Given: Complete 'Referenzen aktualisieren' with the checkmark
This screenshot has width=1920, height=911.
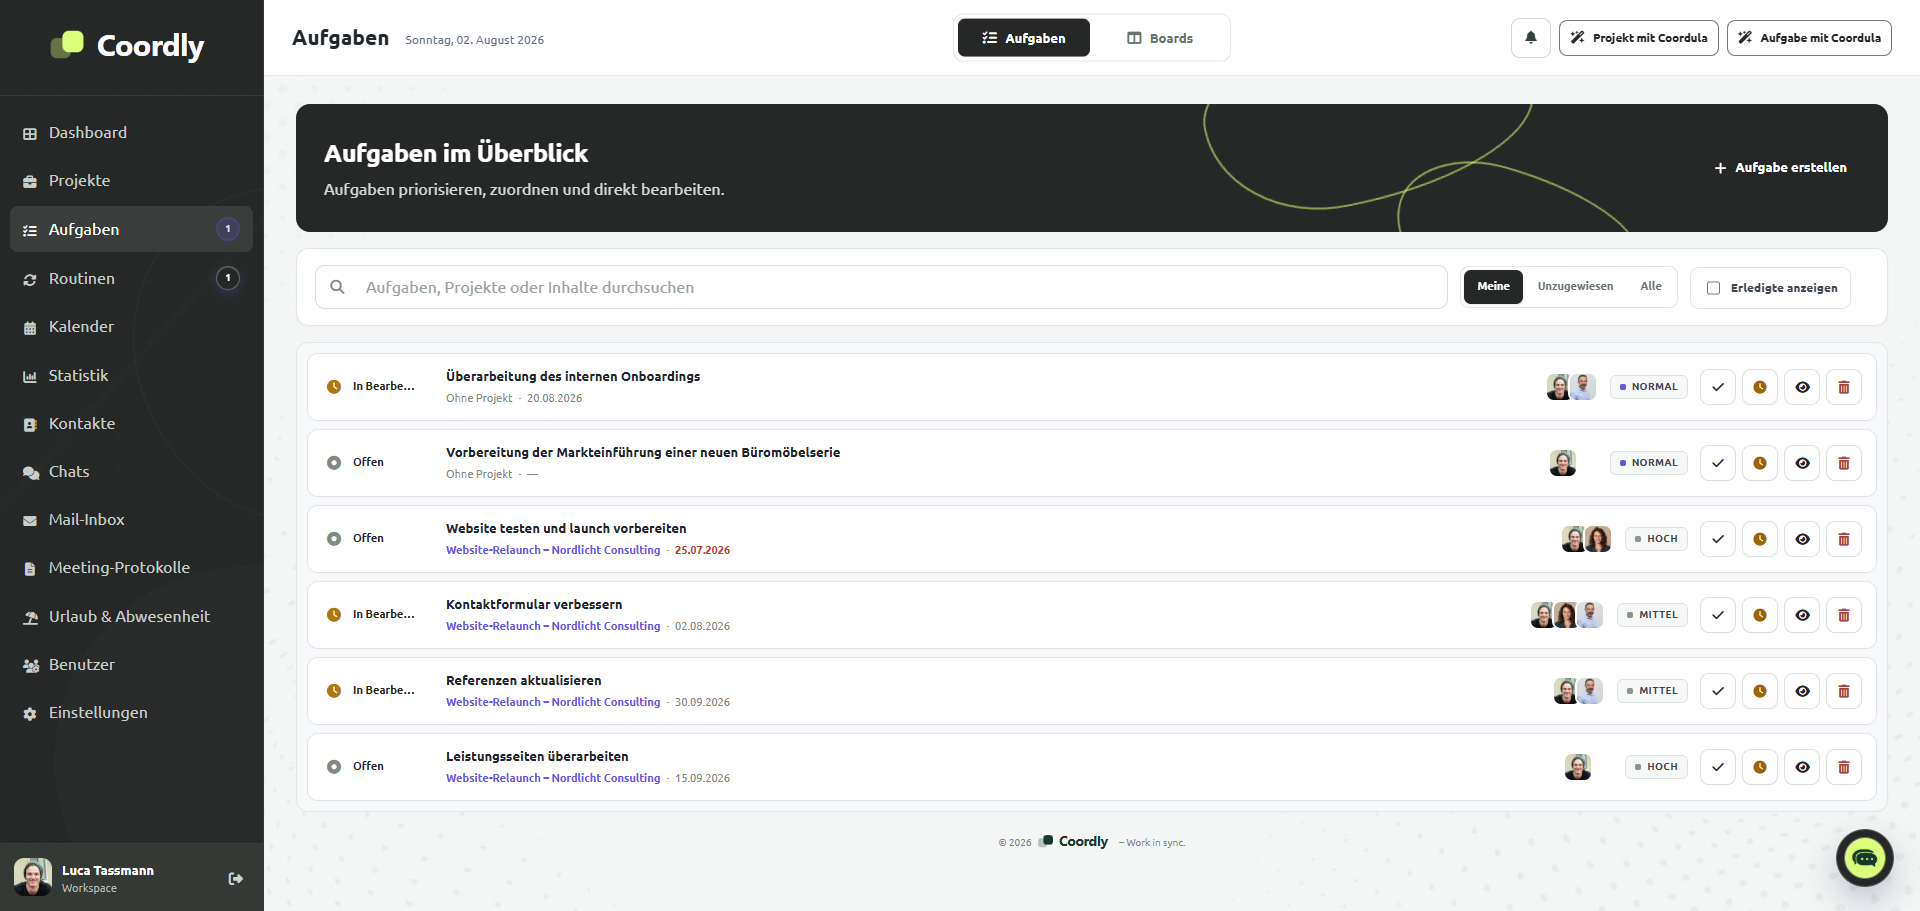Looking at the screenshot, I should click(1717, 691).
